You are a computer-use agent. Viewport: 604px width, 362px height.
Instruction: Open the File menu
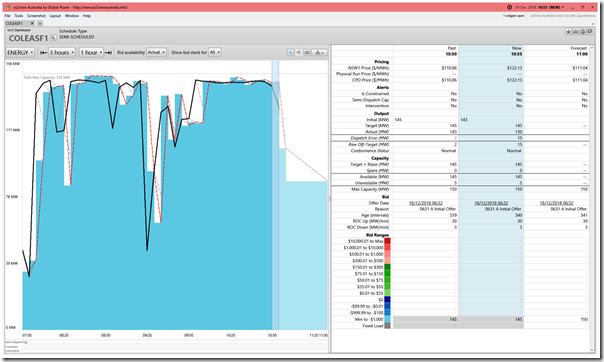7,16
